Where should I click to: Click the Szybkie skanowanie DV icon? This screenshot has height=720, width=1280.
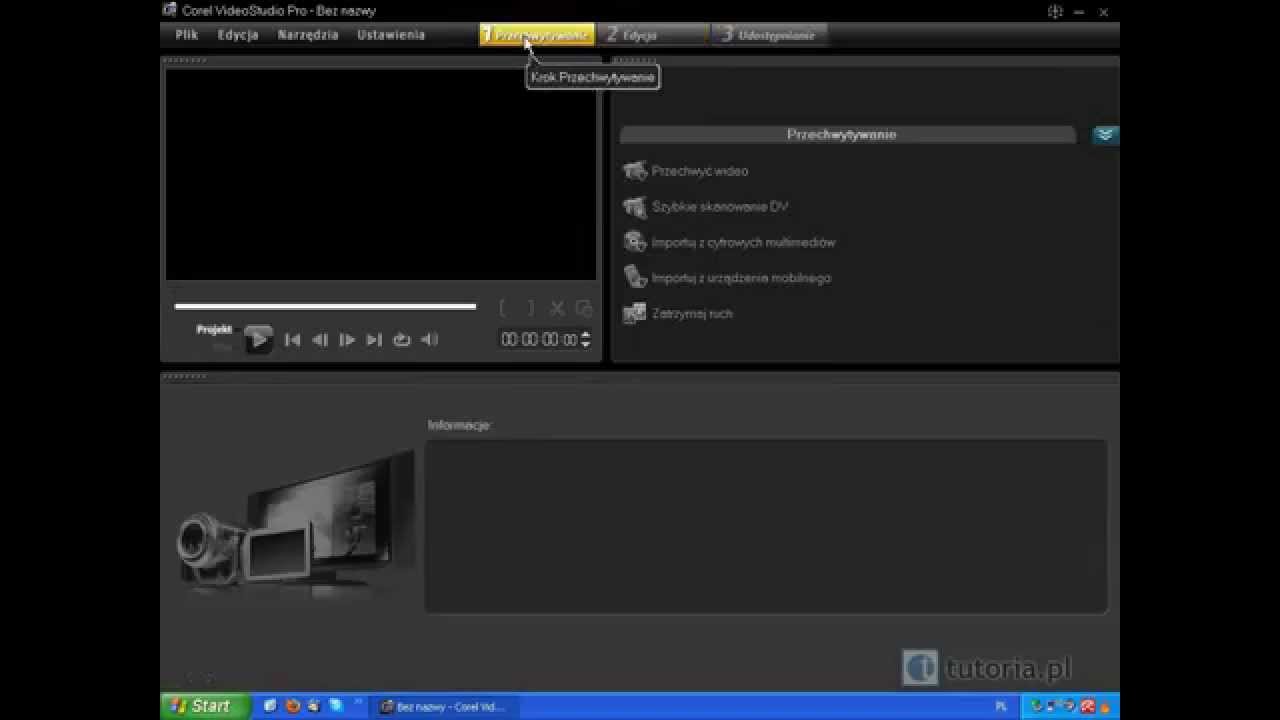coord(634,207)
